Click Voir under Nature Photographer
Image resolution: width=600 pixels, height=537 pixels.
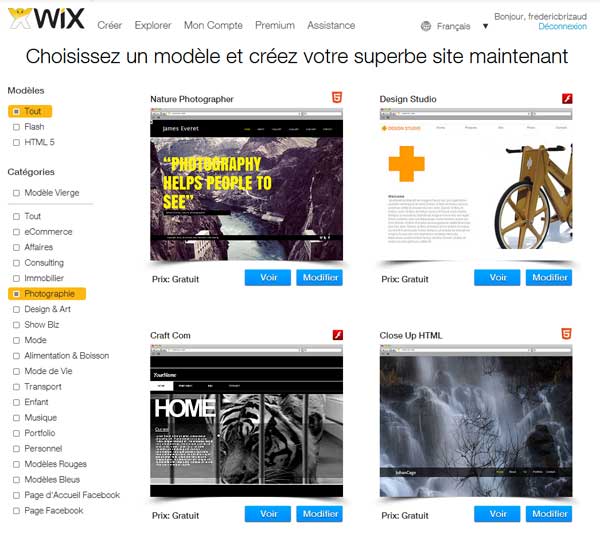point(268,277)
